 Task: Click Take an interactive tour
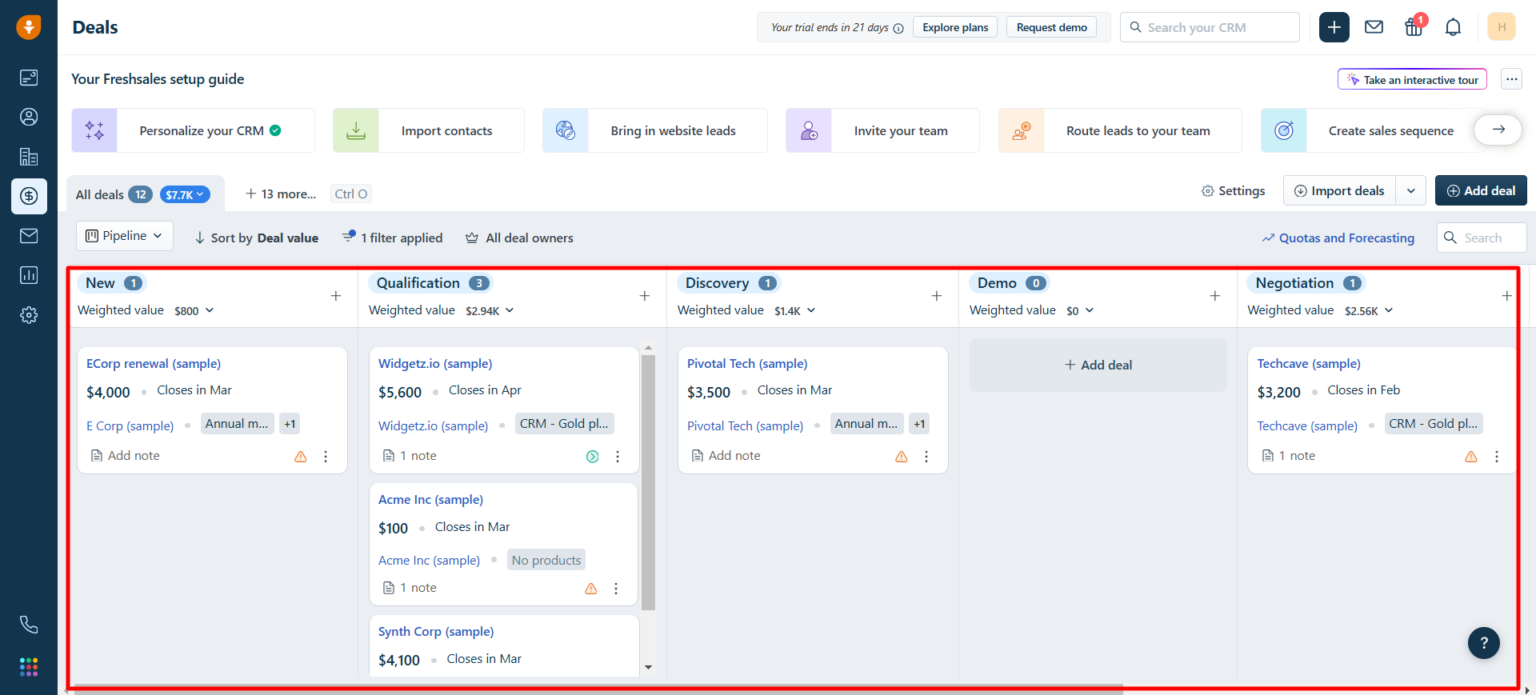pyautogui.click(x=1412, y=80)
